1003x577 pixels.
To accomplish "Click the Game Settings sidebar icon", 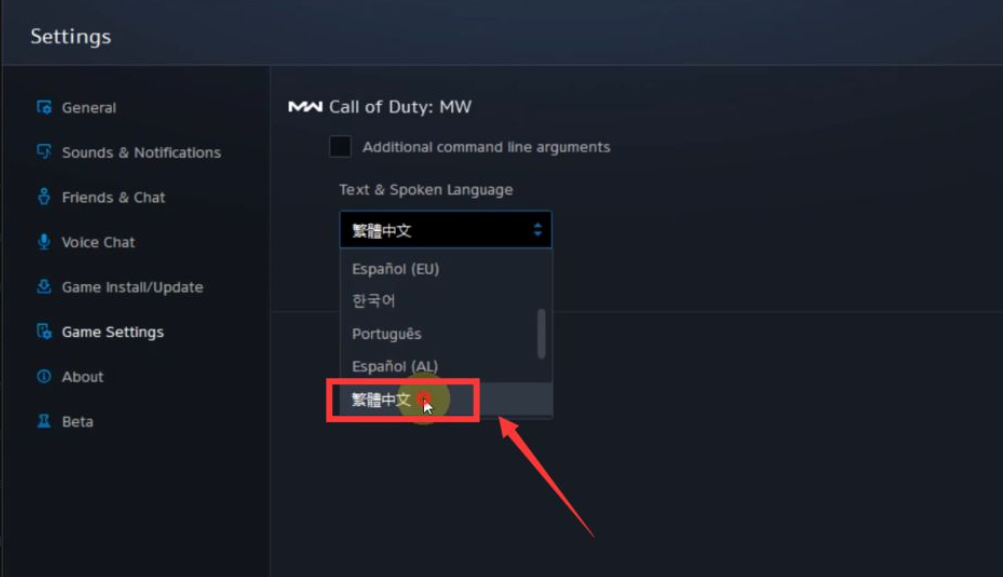I will click(43, 331).
